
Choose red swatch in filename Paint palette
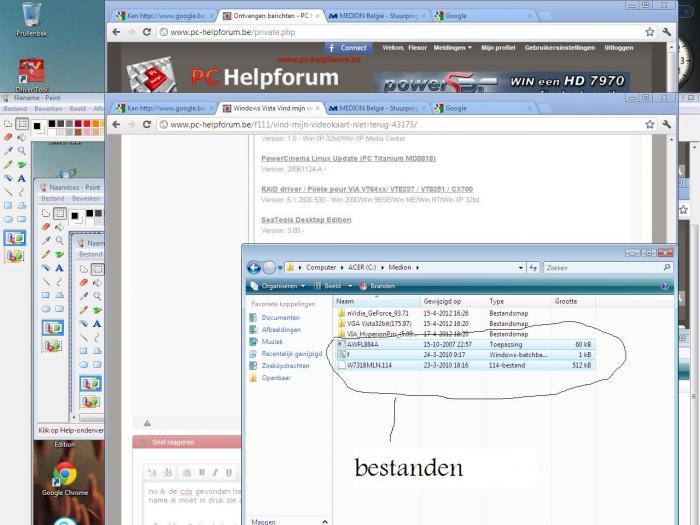tap(87, 124)
